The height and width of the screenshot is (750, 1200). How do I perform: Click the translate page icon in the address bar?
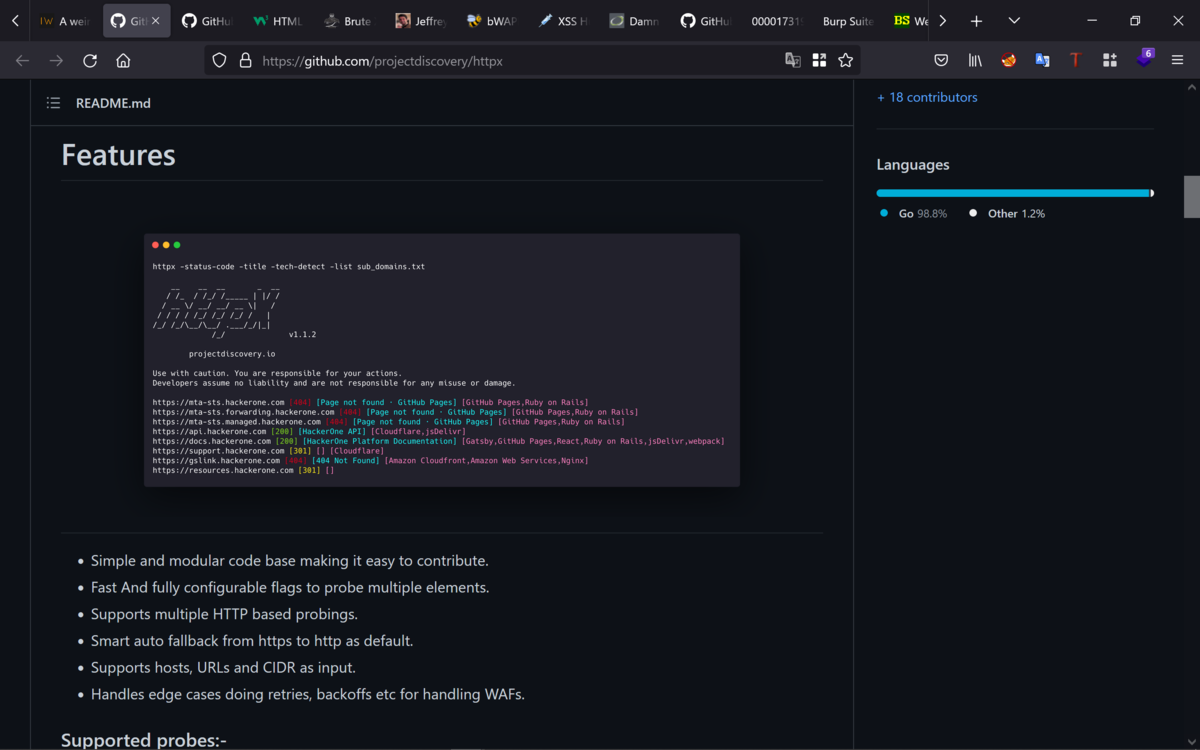click(x=793, y=61)
